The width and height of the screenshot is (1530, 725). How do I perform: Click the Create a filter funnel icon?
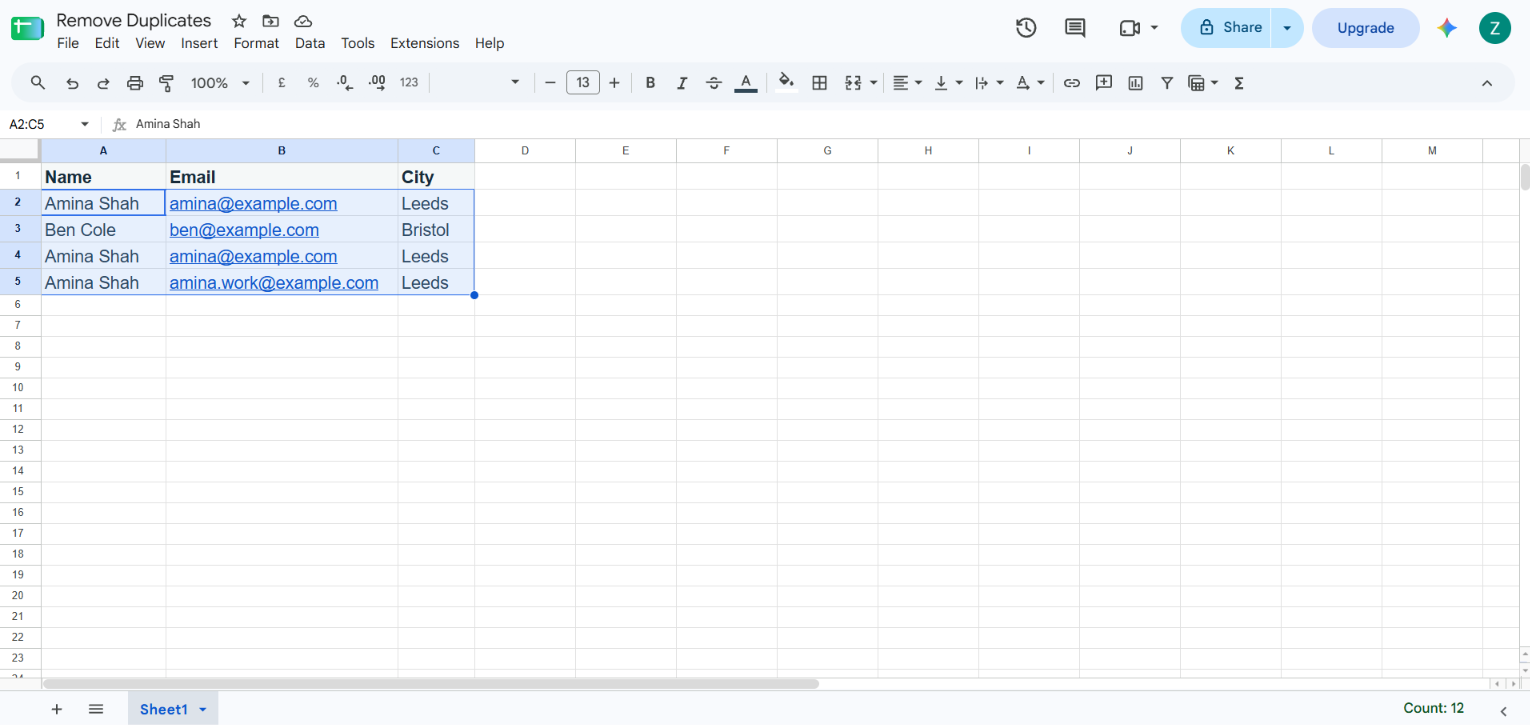pyautogui.click(x=1167, y=83)
